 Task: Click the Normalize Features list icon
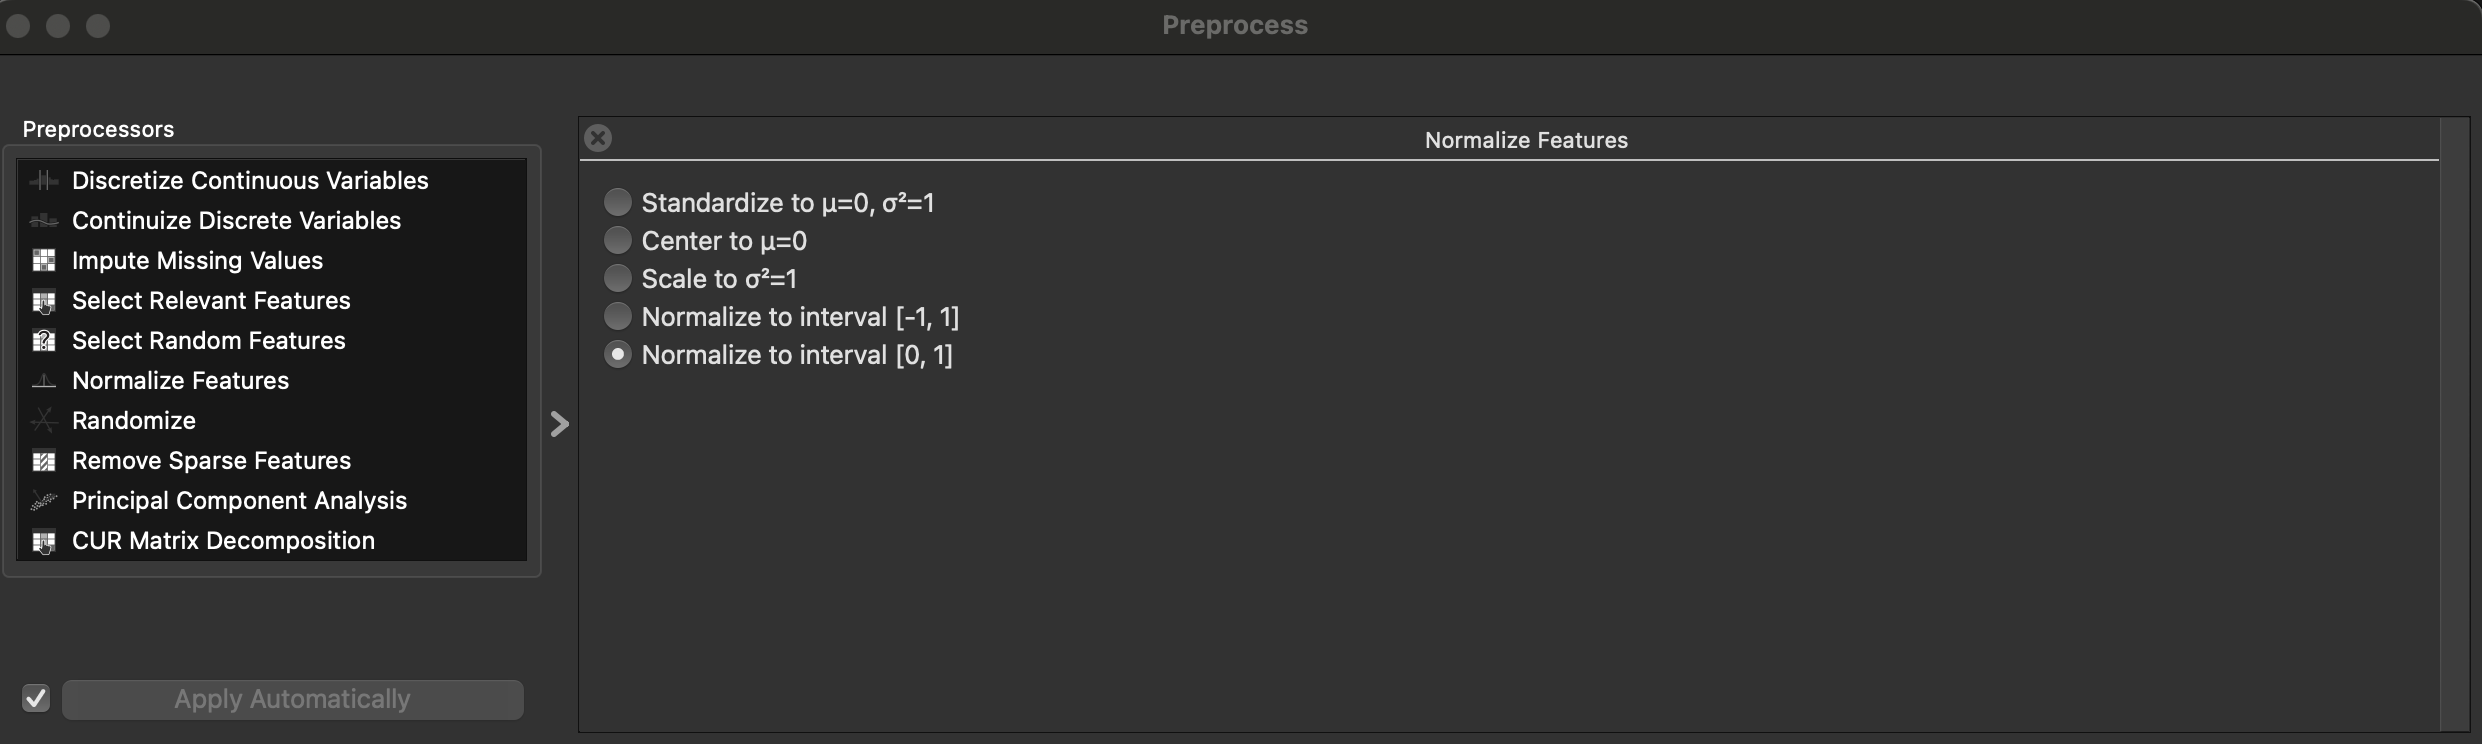click(44, 381)
